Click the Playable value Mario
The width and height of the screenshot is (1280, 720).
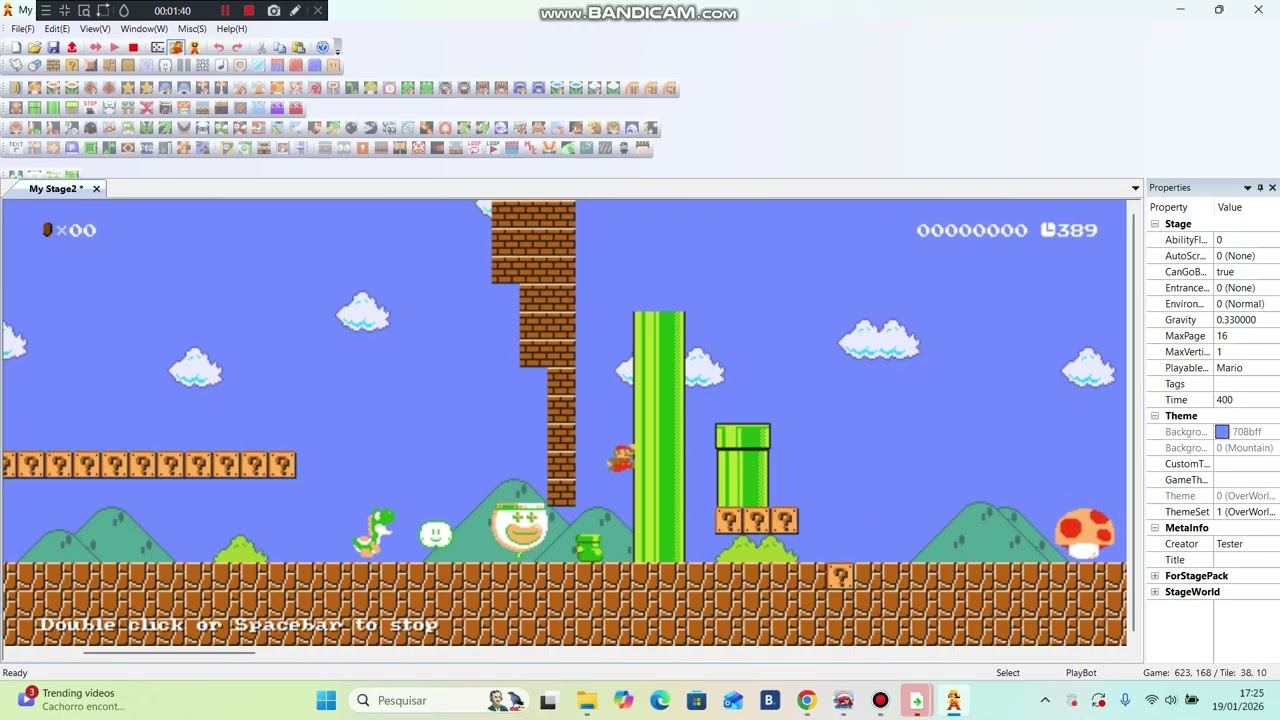tap(1247, 368)
